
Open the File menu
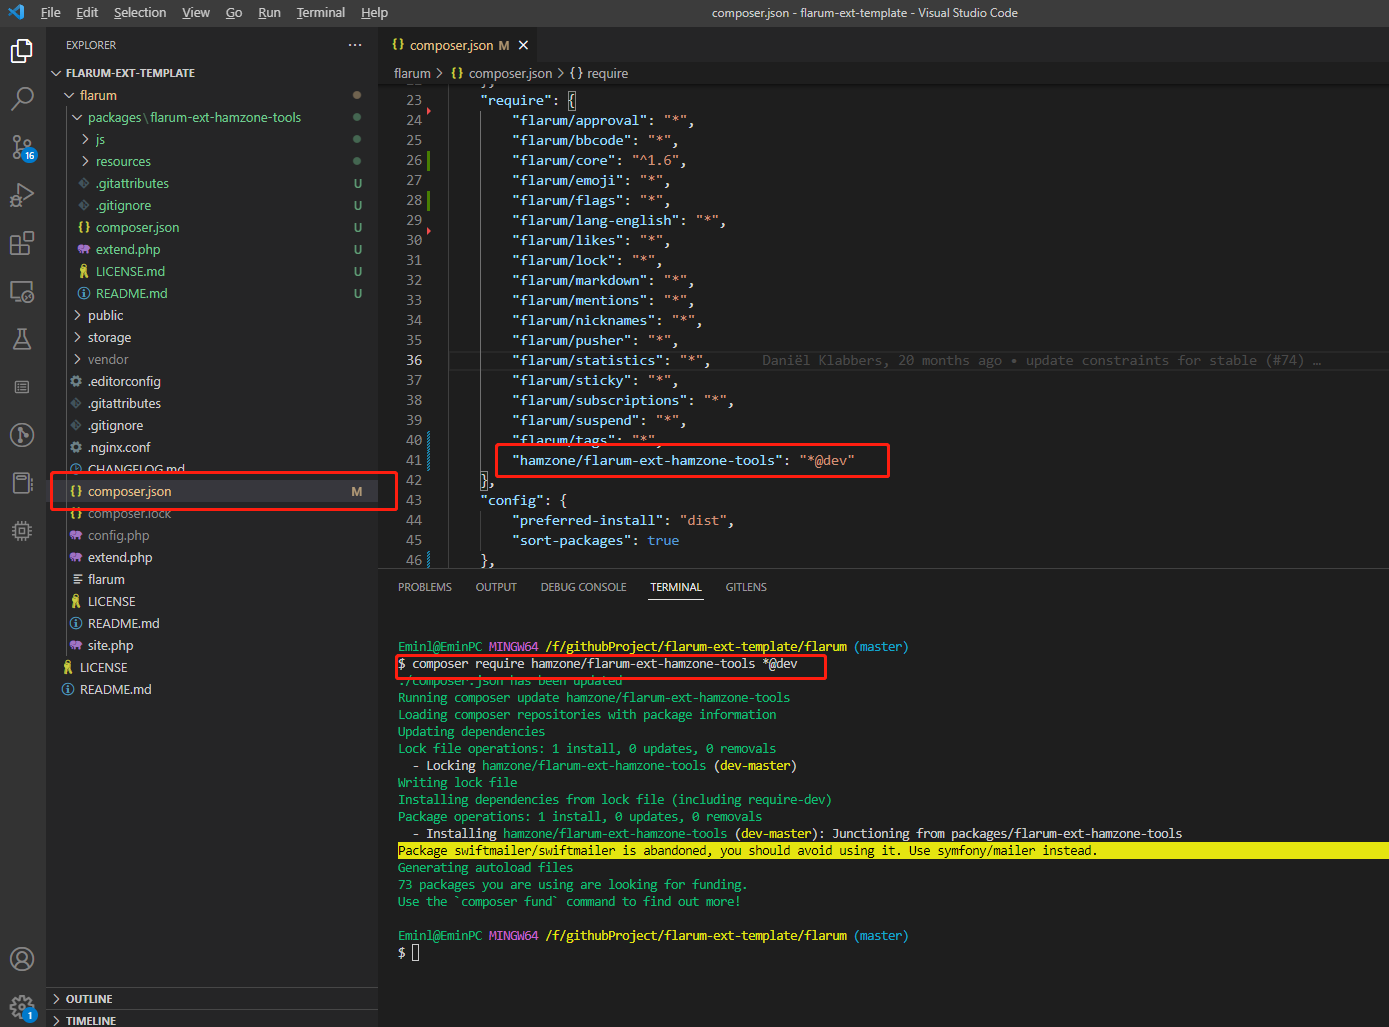tap(50, 12)
